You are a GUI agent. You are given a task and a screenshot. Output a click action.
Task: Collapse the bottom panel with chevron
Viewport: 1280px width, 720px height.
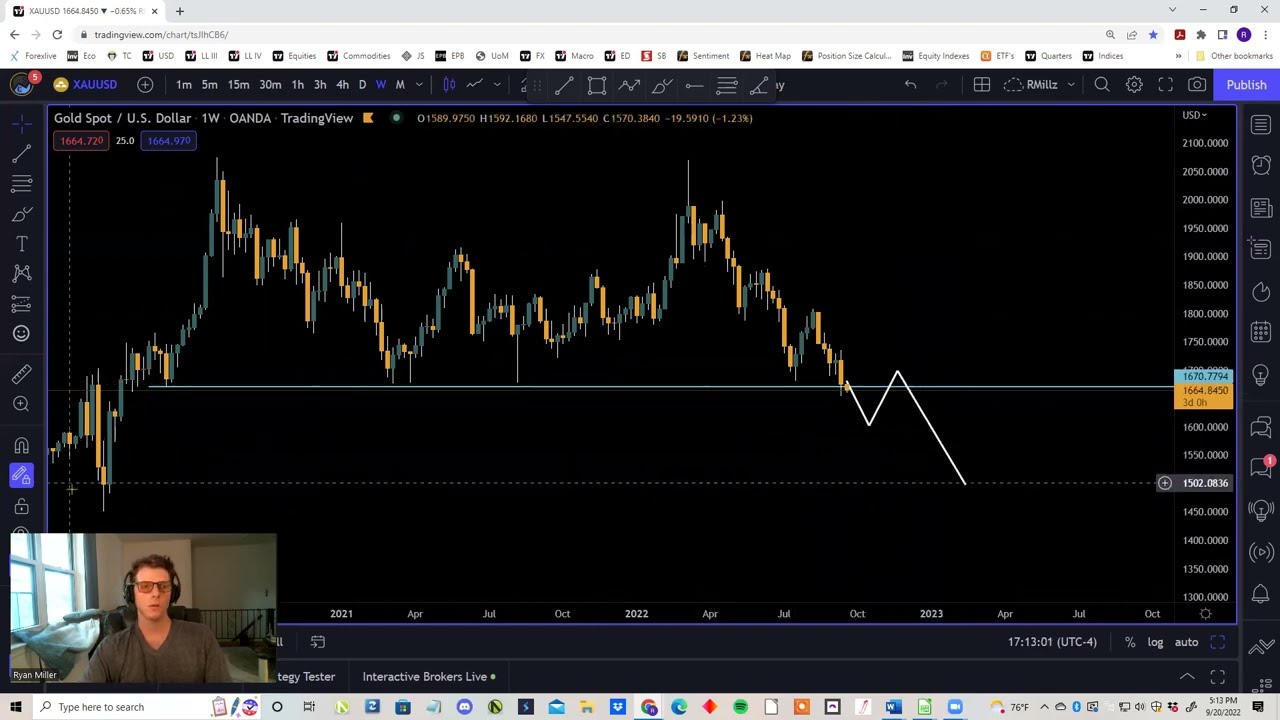[x=1187, y=677]
